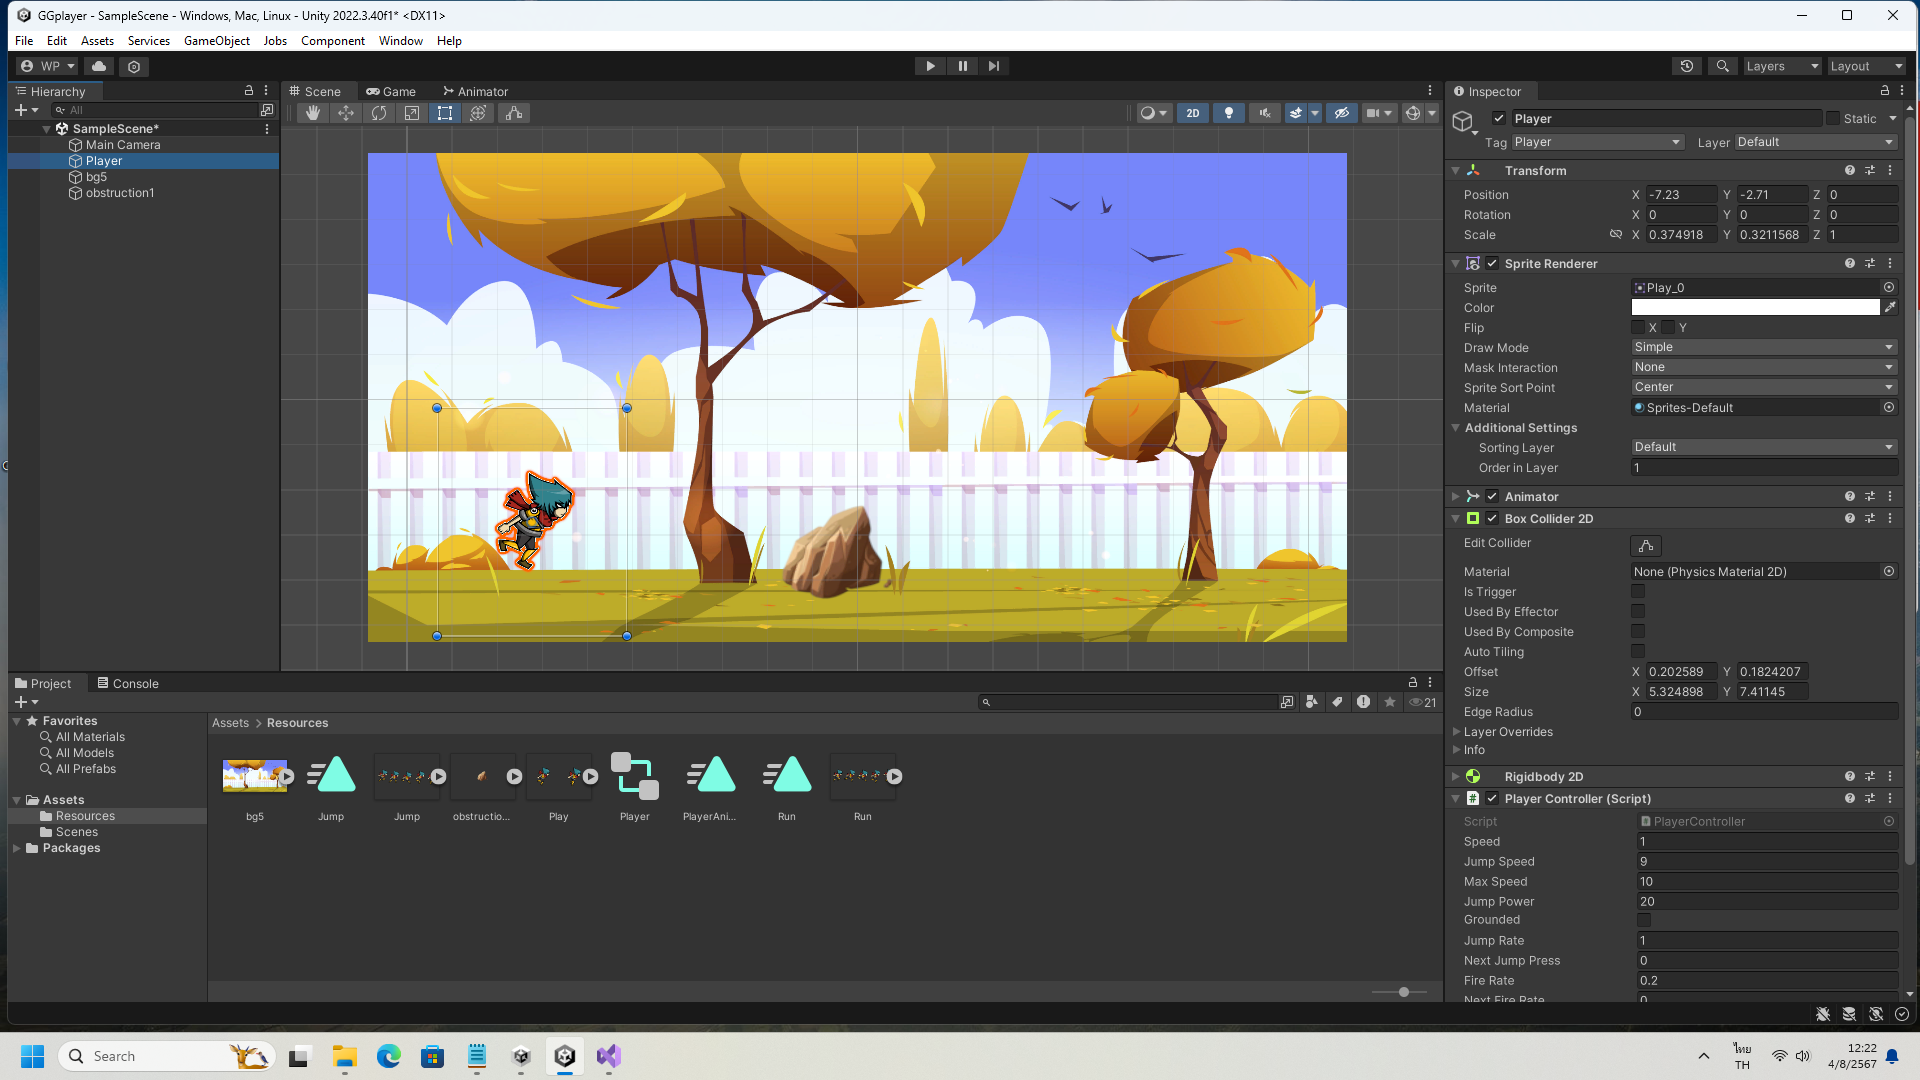Open the Layers dropdown in top toolbar
Screen dimensions: 1920x1080
click(x=1782, y=66)
